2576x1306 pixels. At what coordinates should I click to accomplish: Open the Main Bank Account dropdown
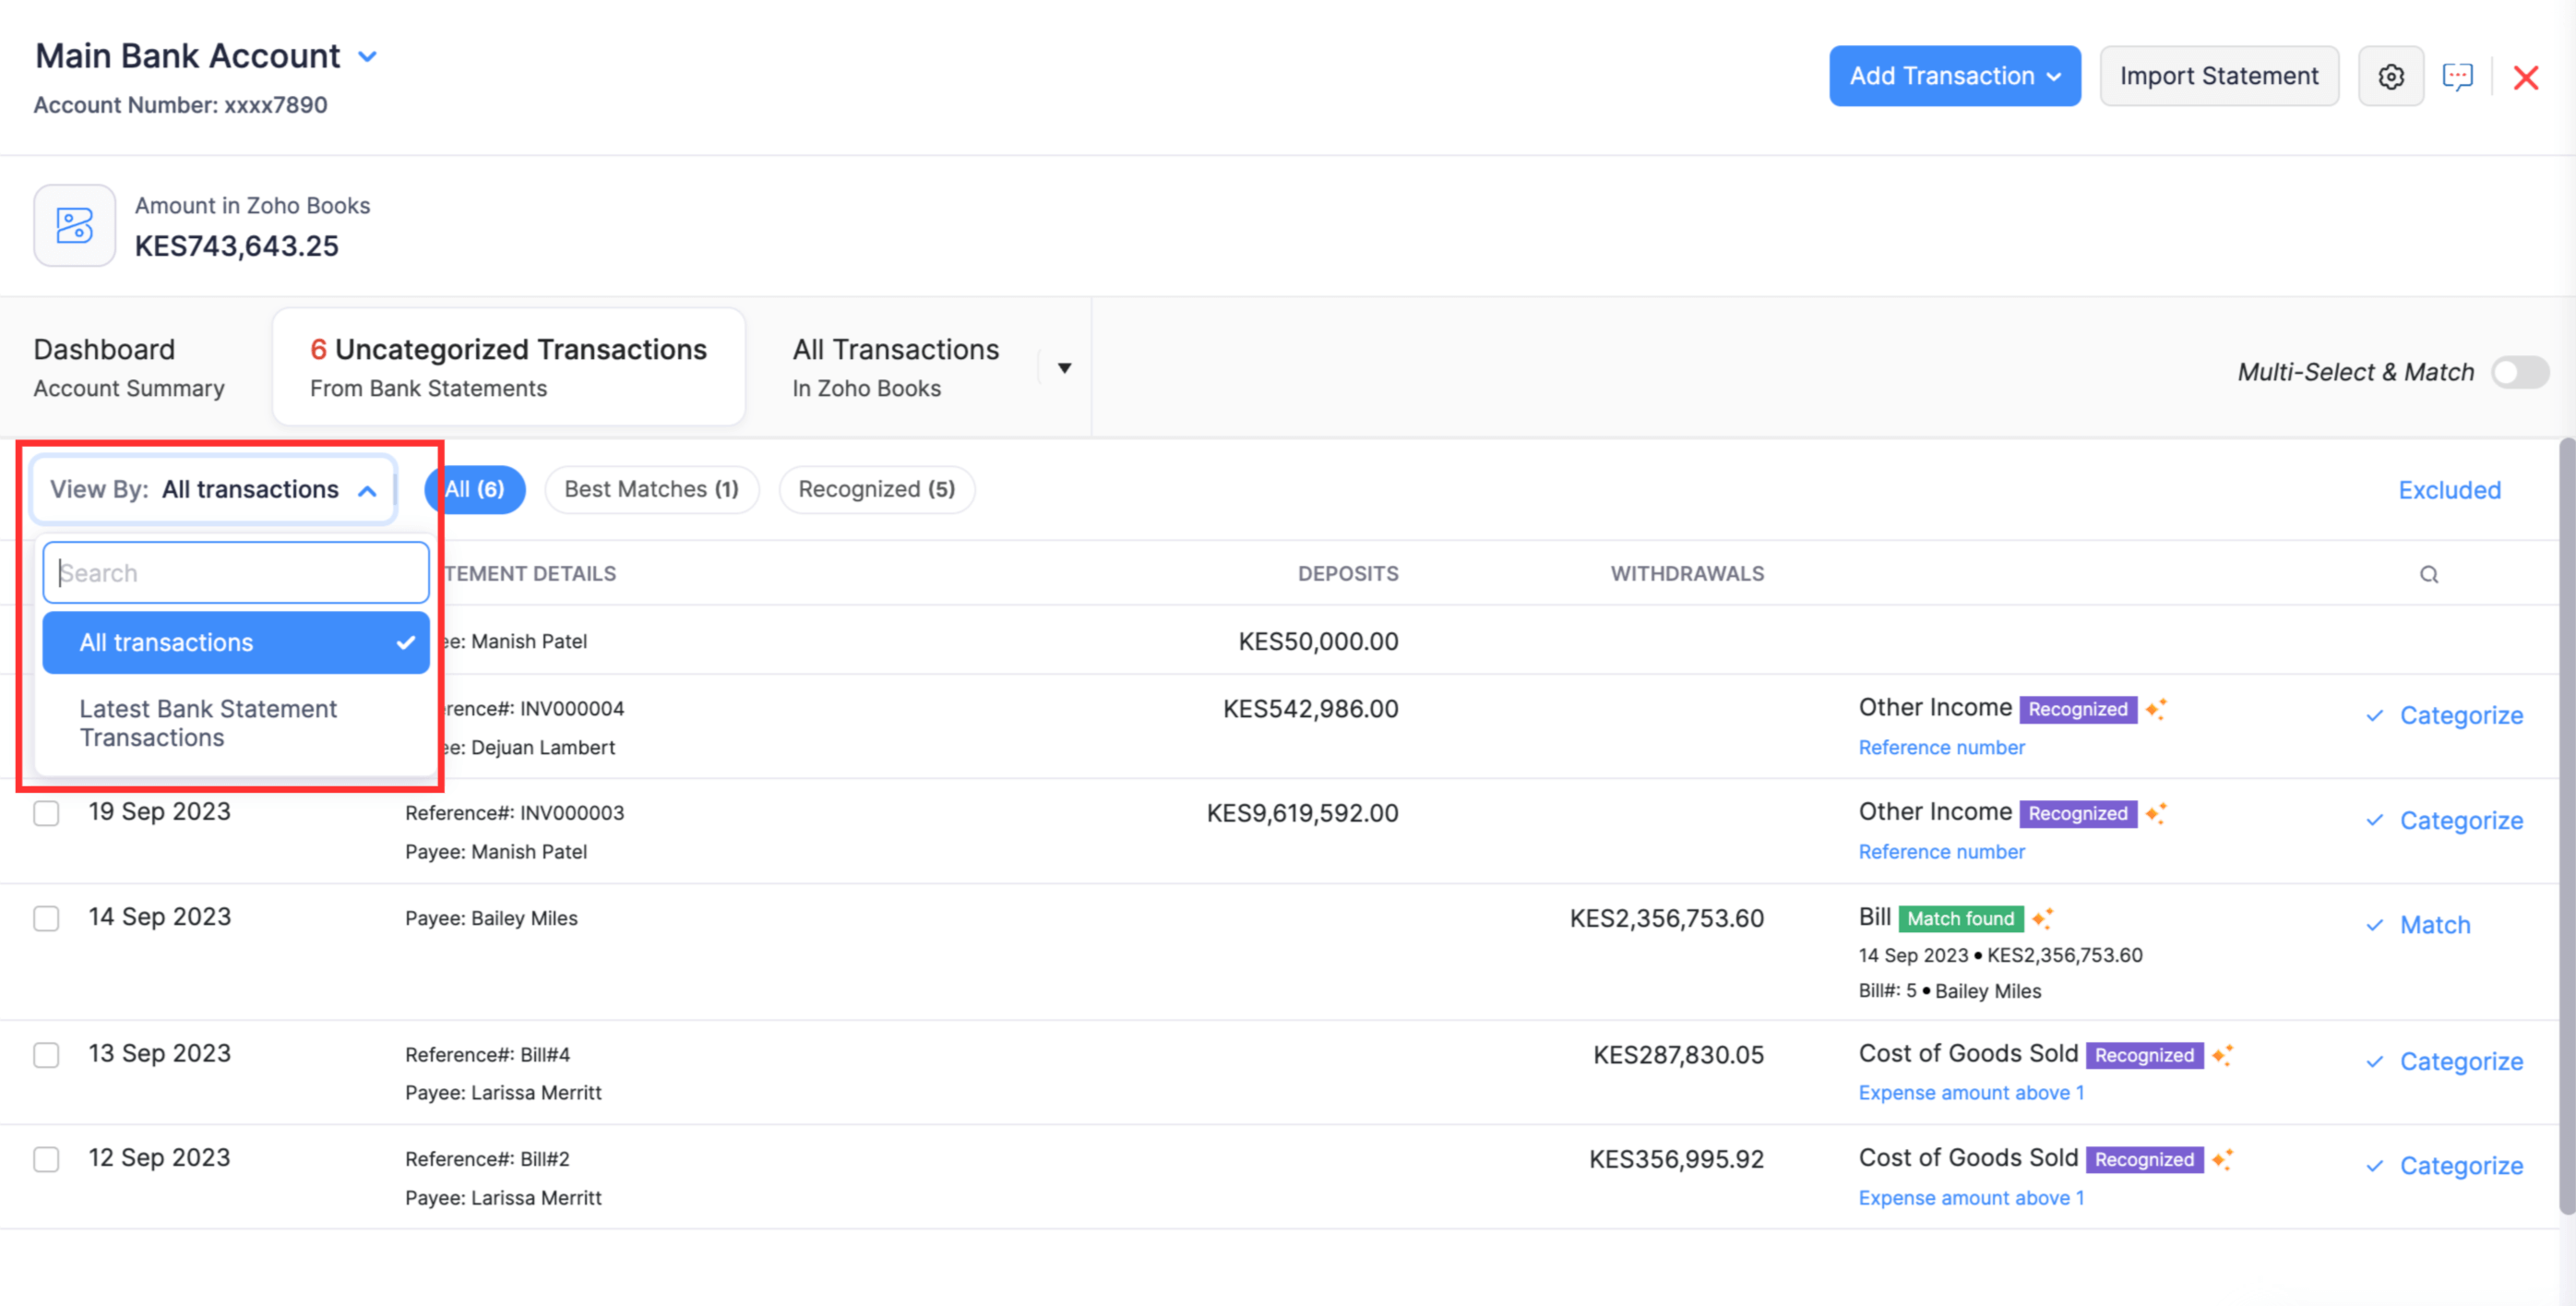click(x=367, y=56)
